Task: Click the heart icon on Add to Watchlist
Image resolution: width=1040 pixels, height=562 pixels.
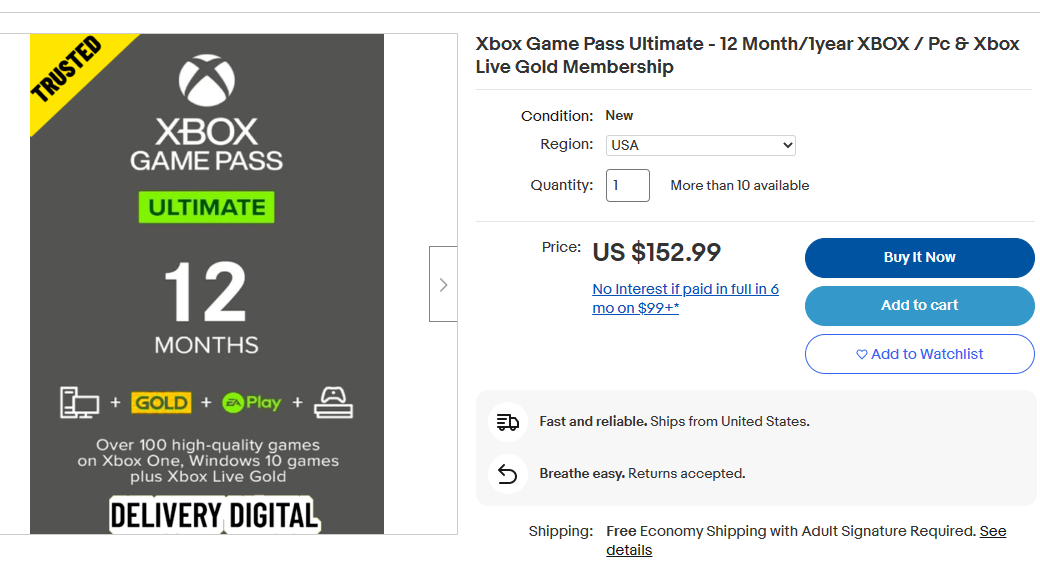Action: (862, 354)
